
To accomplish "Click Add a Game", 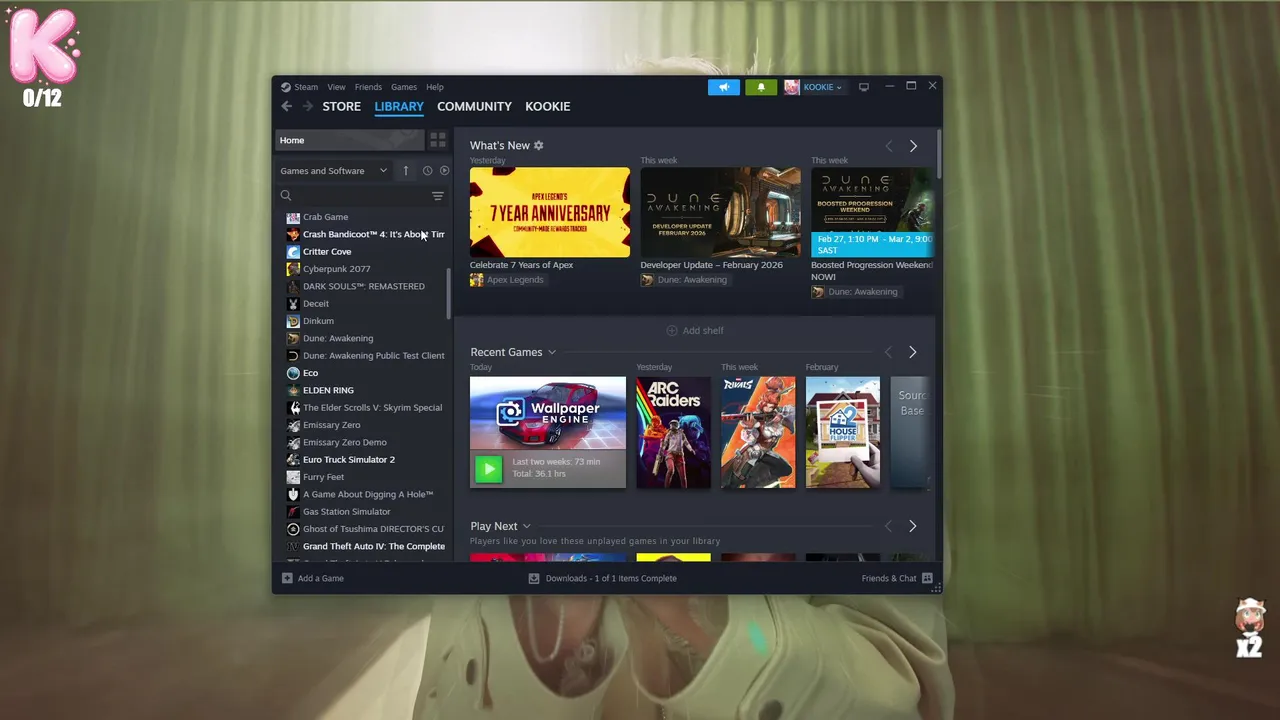I will pos(313,578).
